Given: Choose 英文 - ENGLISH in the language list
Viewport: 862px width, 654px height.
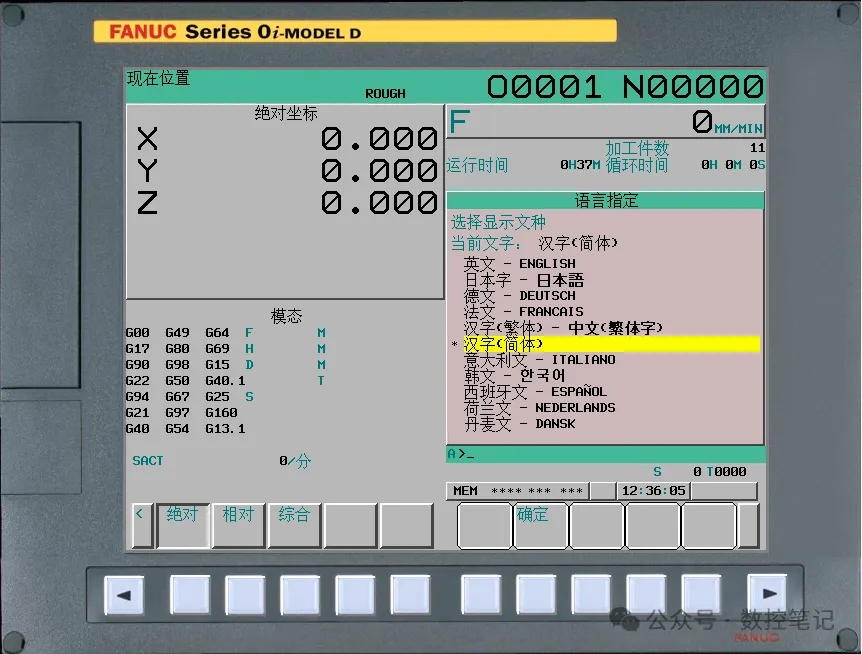Looking at the screenshot, I should click(520, 264).
